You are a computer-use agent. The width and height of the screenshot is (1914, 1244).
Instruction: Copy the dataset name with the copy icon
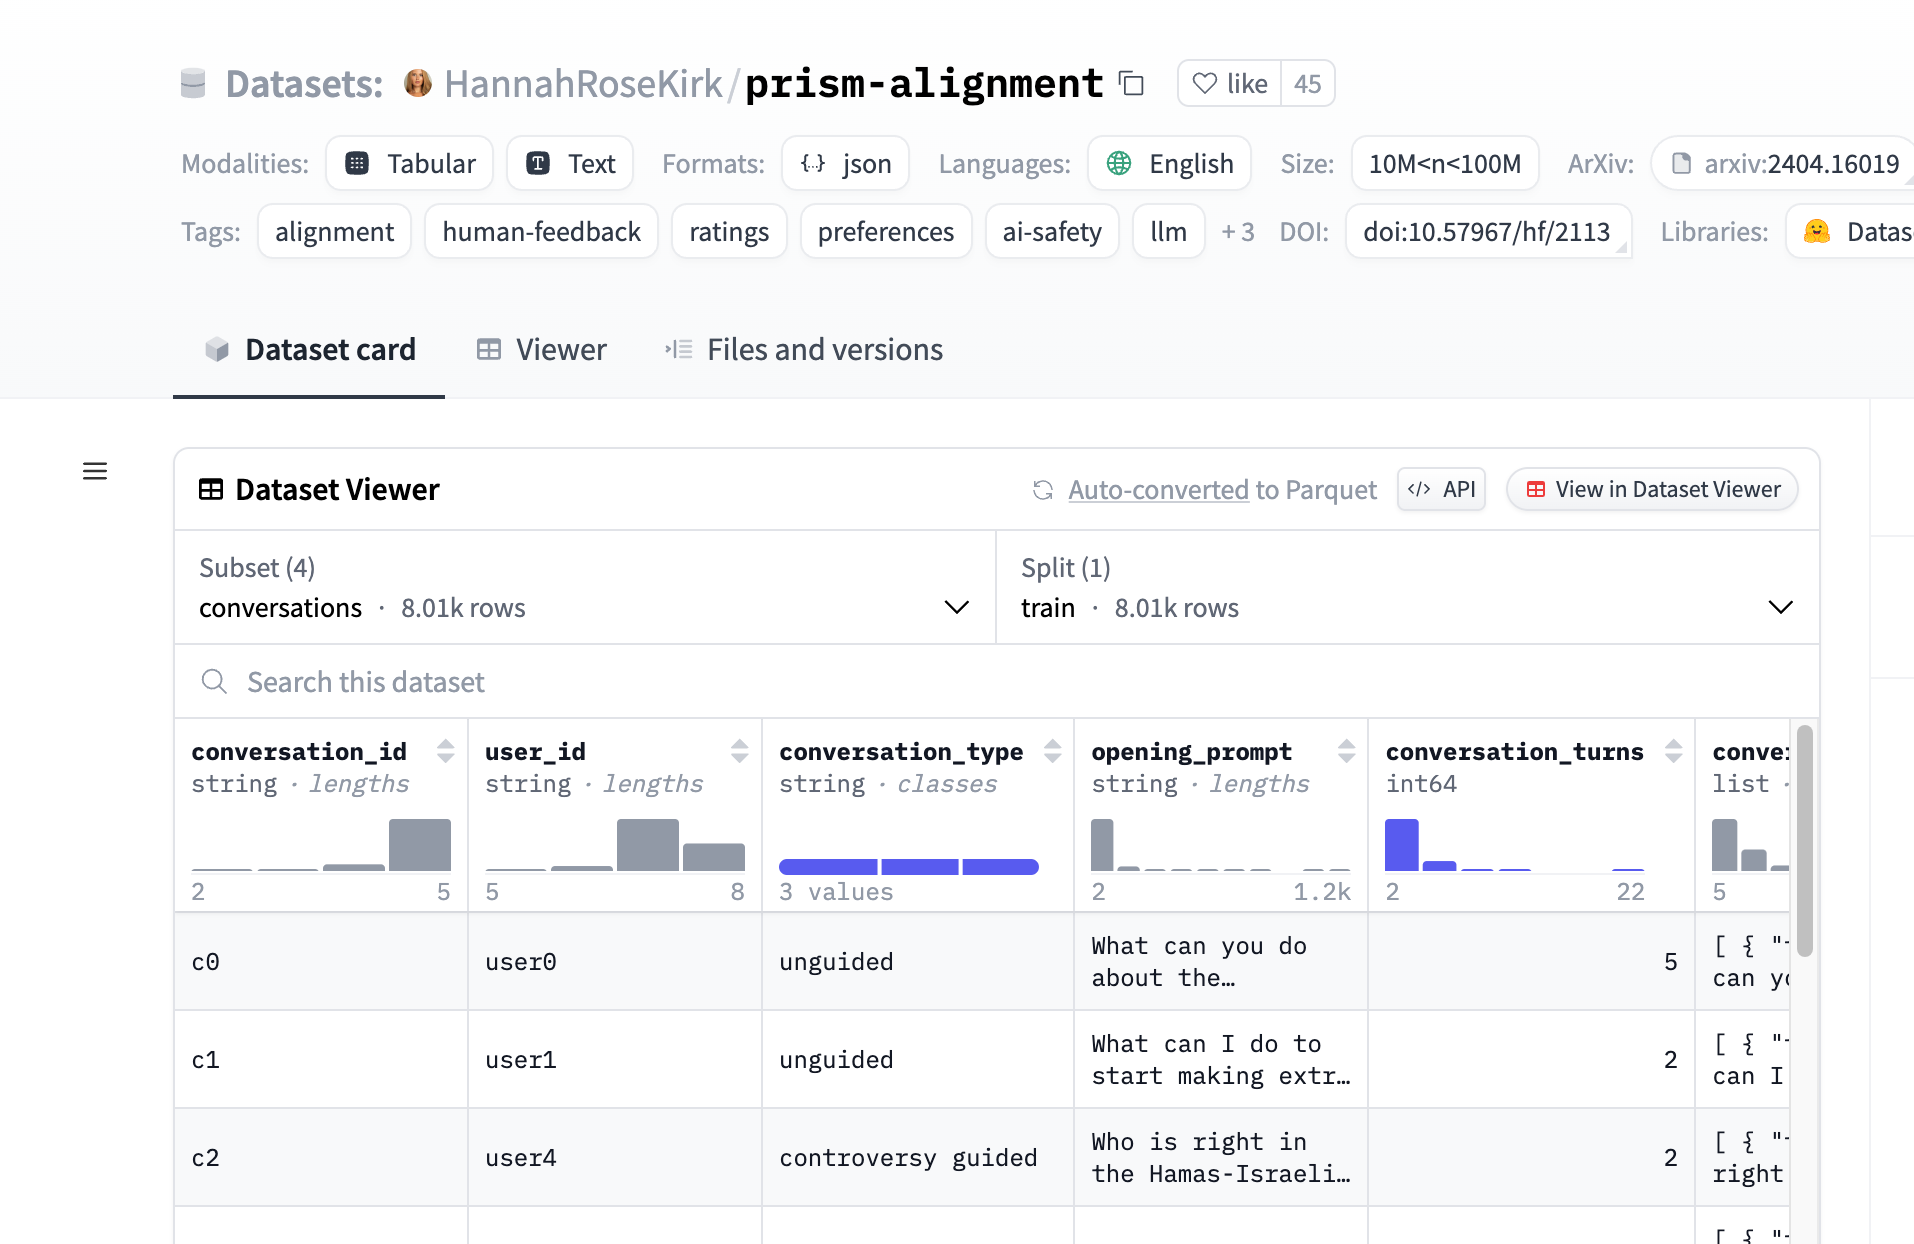[x=1131, y=83]
